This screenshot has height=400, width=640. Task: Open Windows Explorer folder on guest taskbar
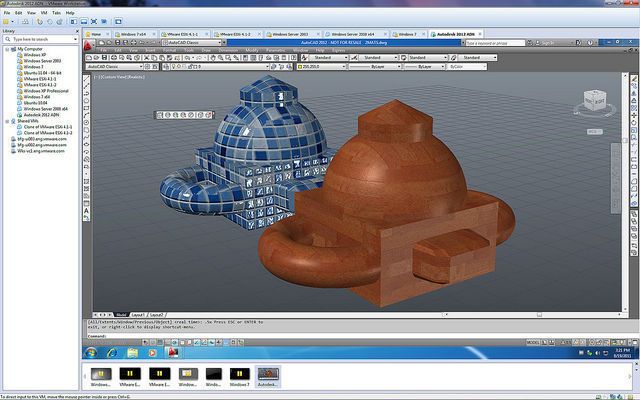click(132, 353)
